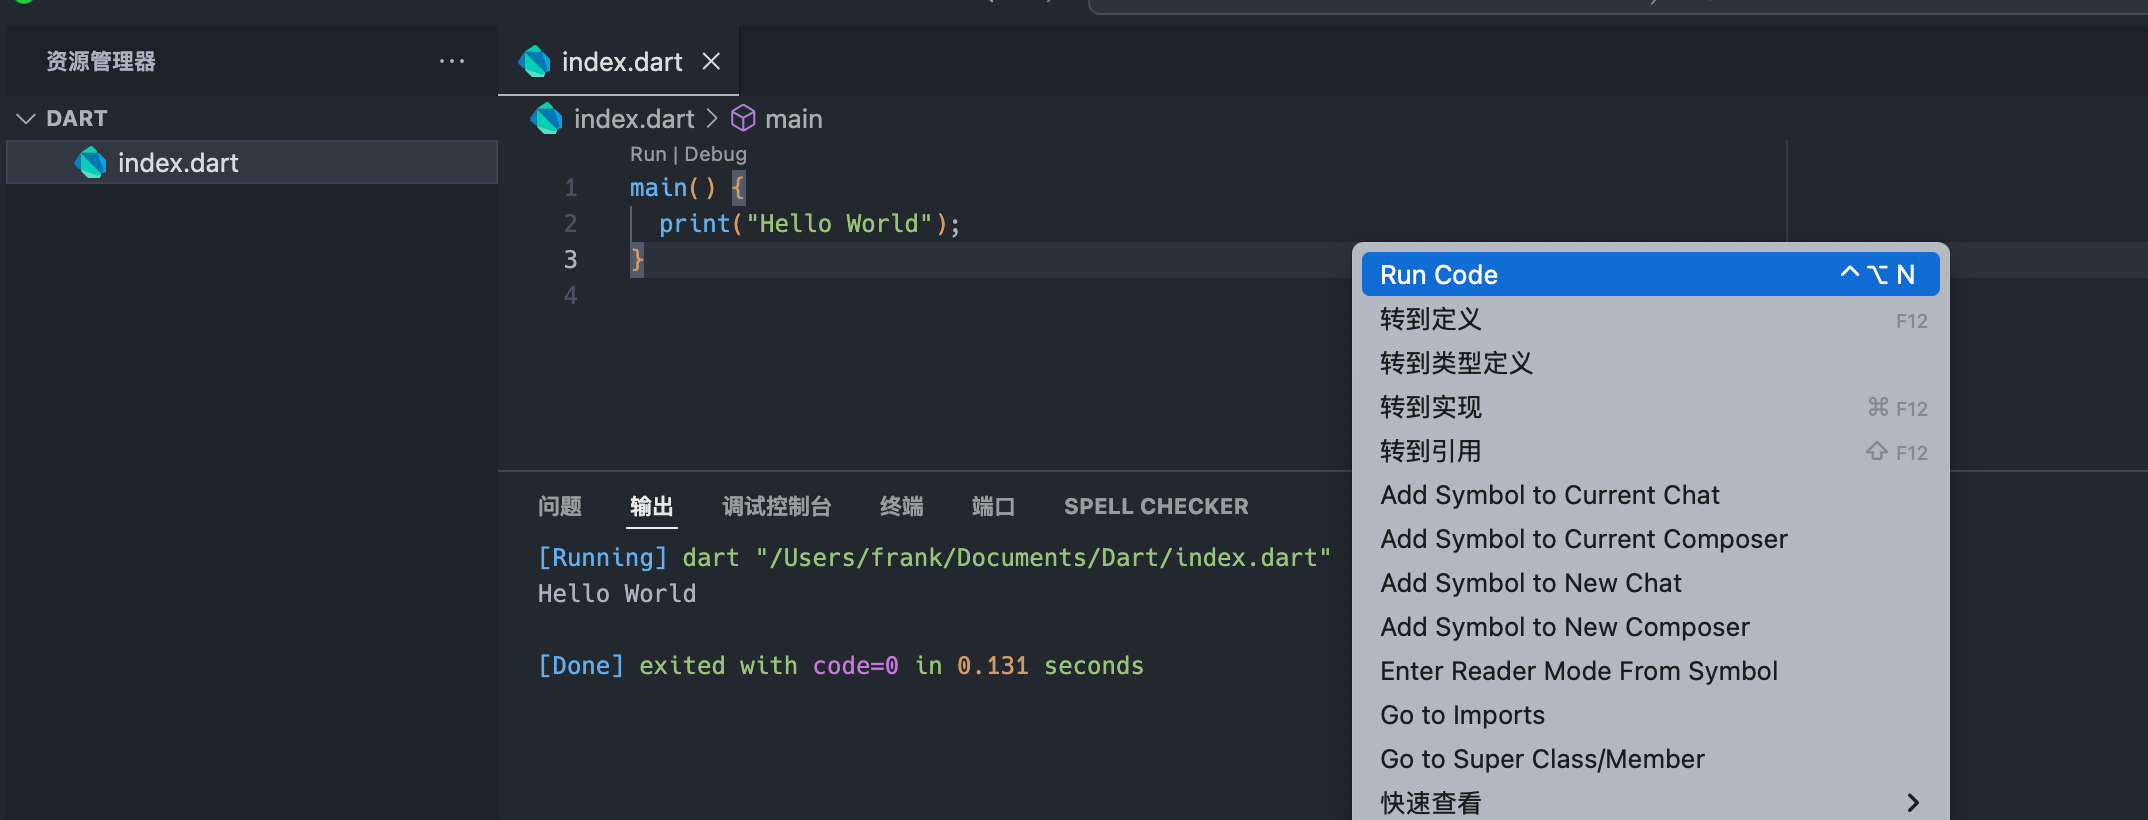This screenshot has height=820, width=2148.
Task: Close the index.dart editor tab
Action: tap(711, 62)
